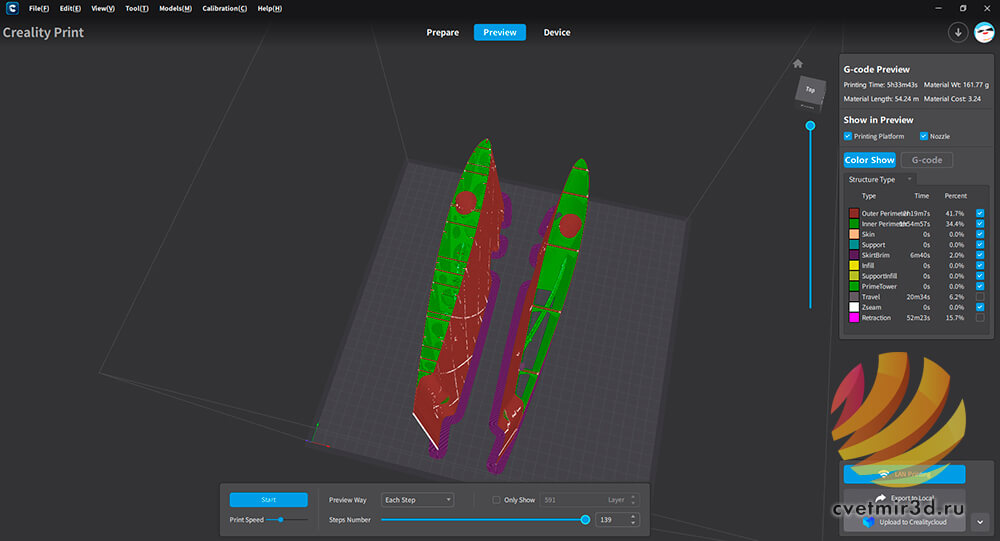Image resolution: width=1000 pixels, height=541 pixels.
Task: Open the Tool menu
Action: [x=136, y=8]
